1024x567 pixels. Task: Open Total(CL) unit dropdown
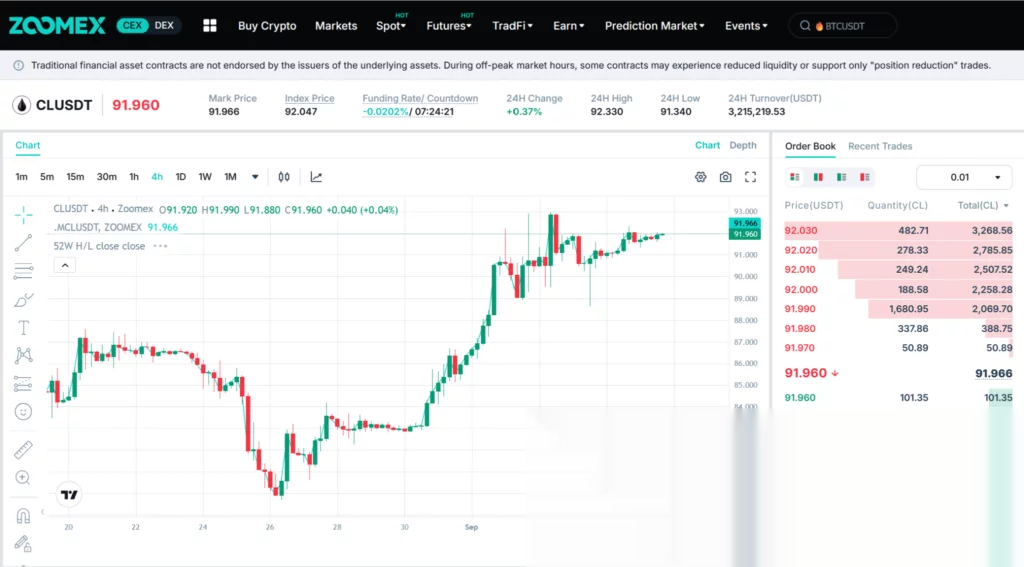point(1006,205)
